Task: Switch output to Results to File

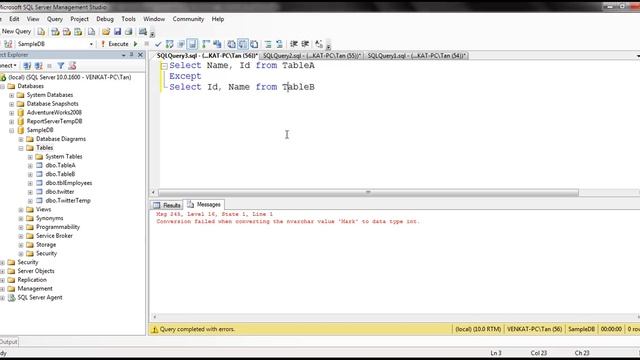Action: (254, 44)
